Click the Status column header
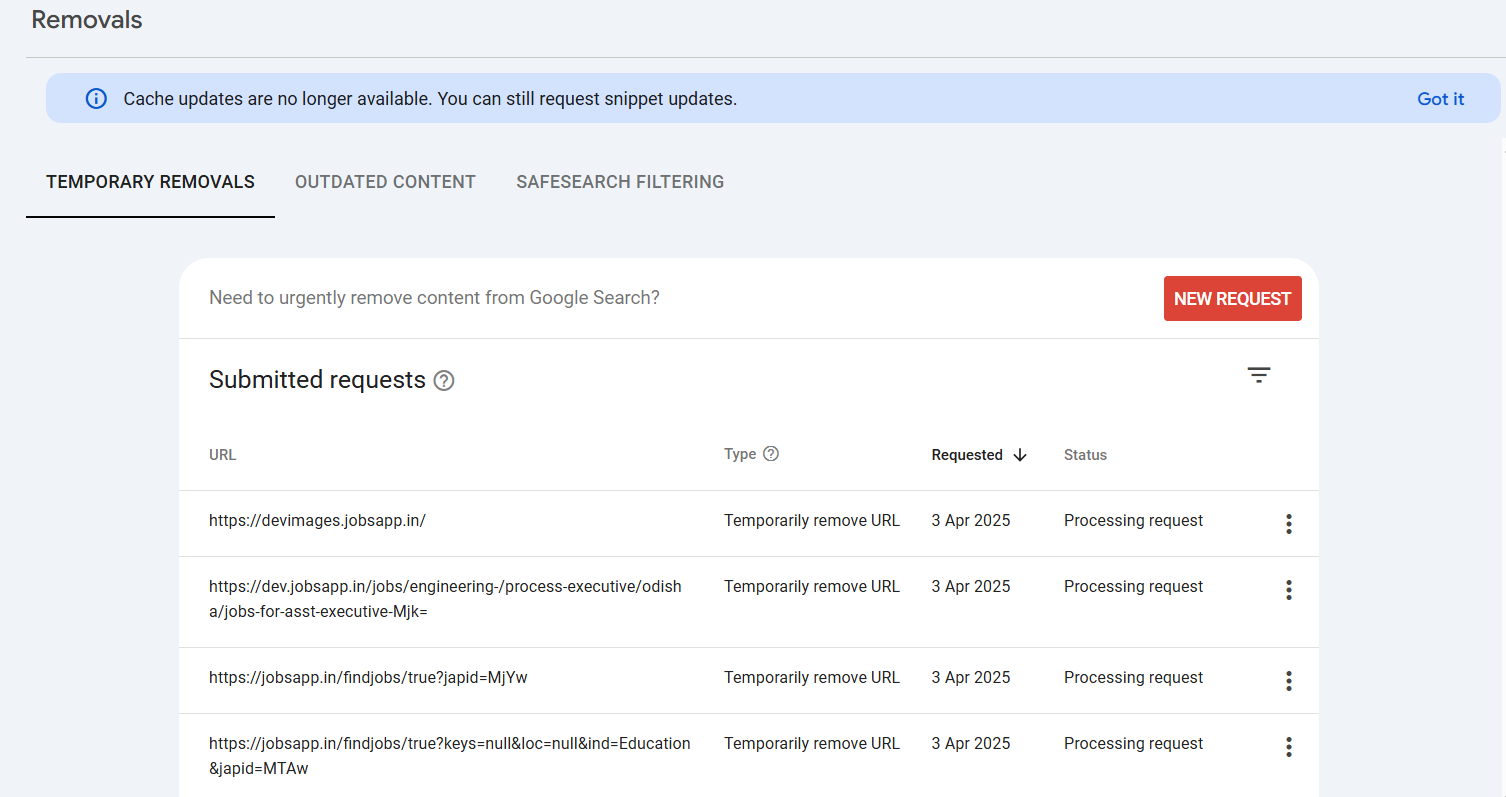This screenshot has height=797, width=1506. click(x=1085, y=455)
